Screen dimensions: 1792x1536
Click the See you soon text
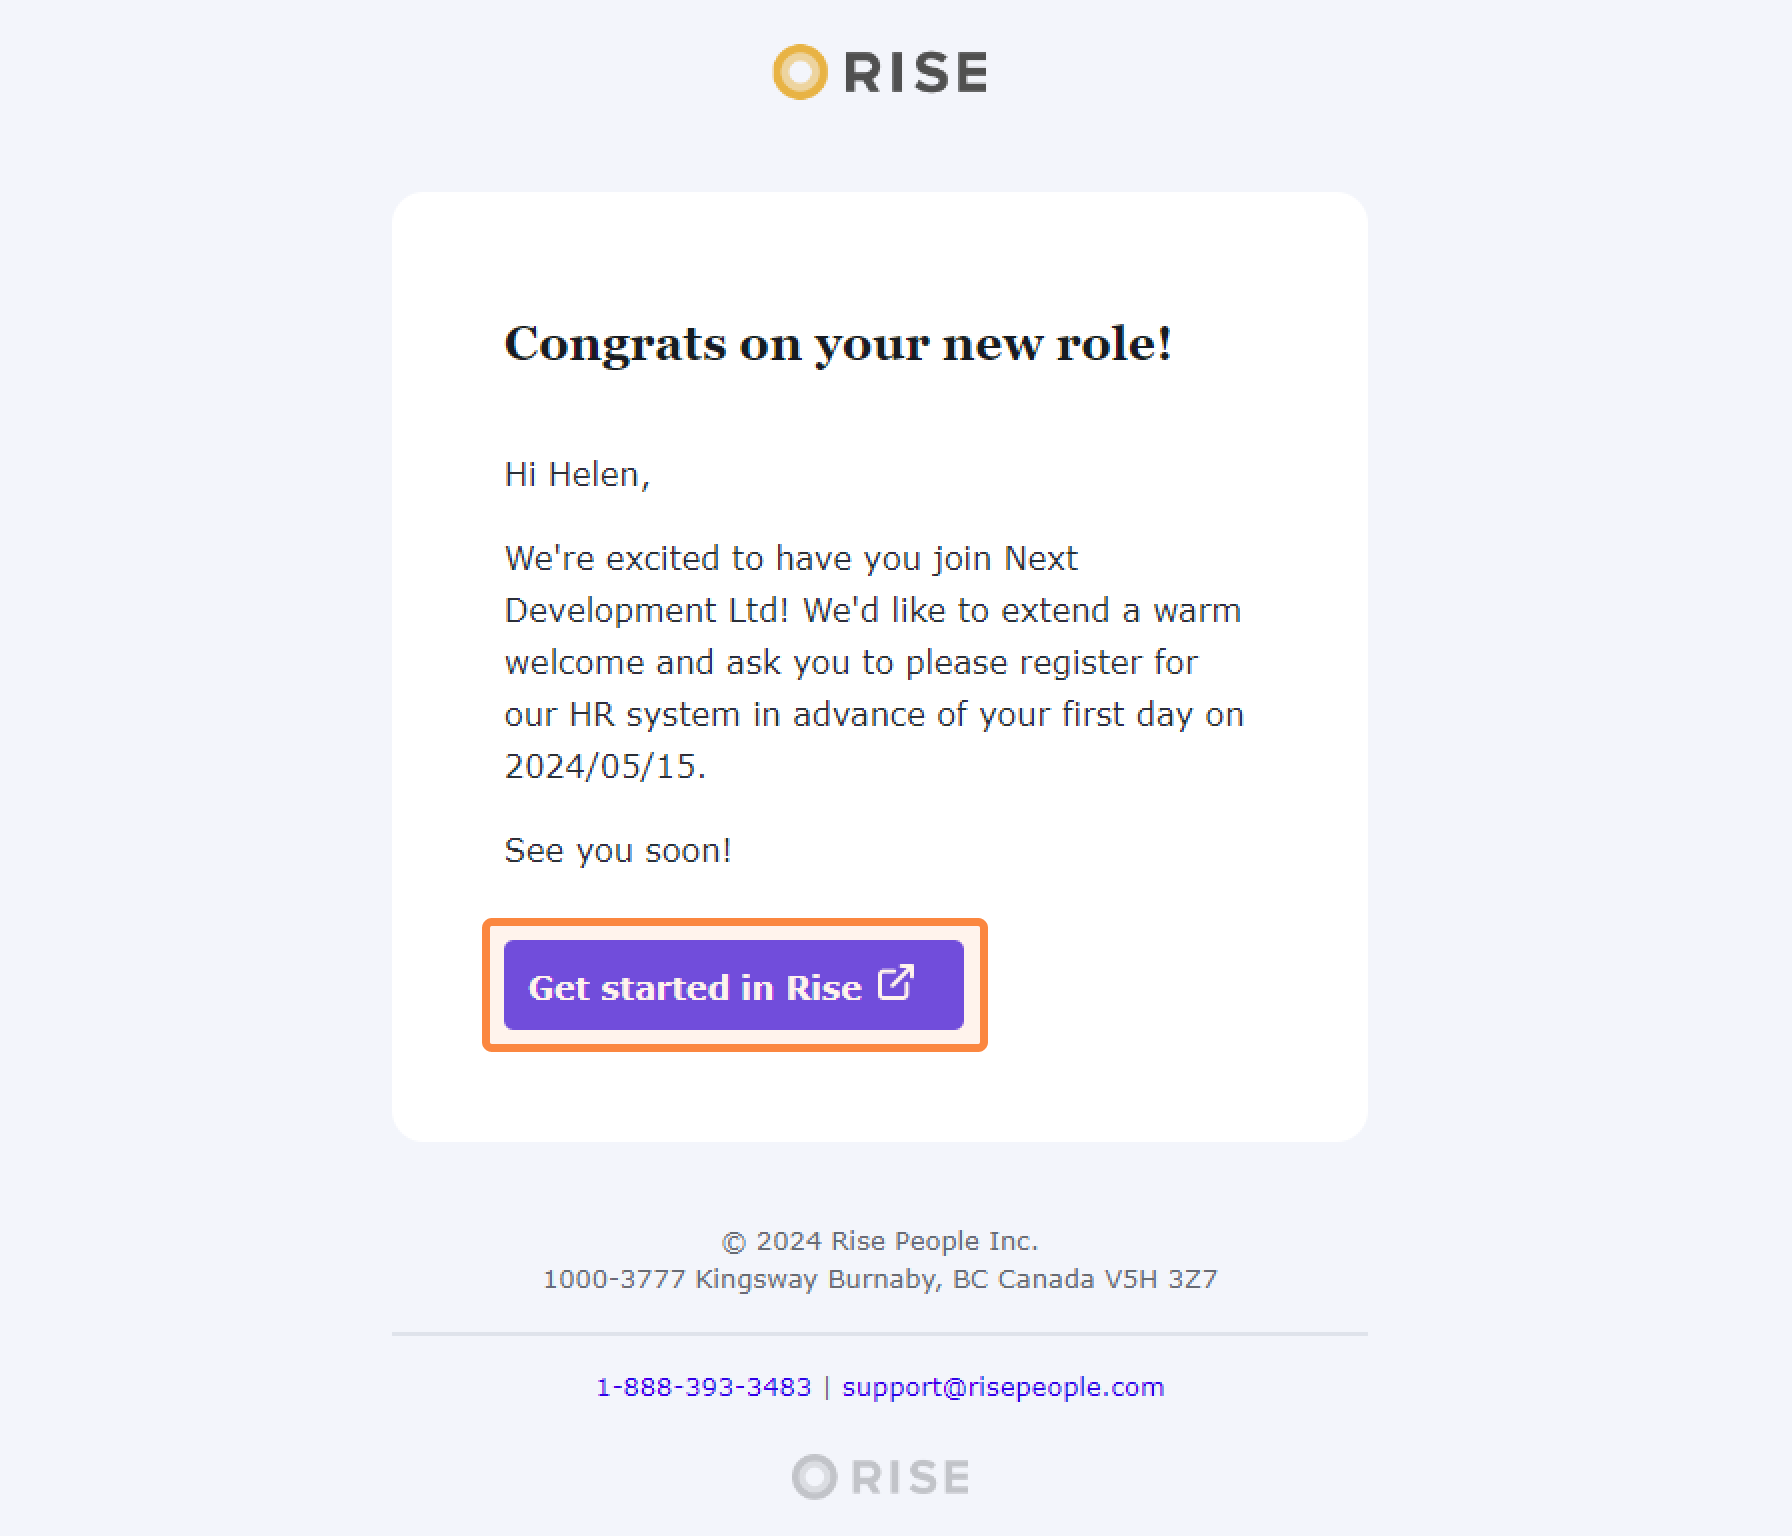coord(618,850)
